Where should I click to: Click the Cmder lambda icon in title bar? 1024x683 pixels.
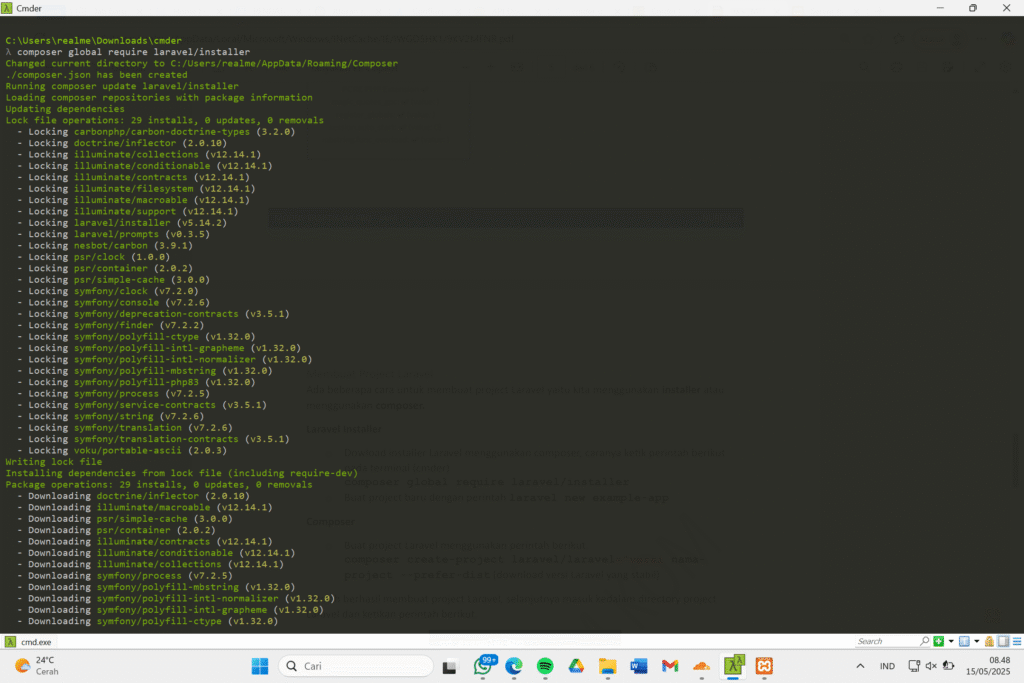pos(9,8)
